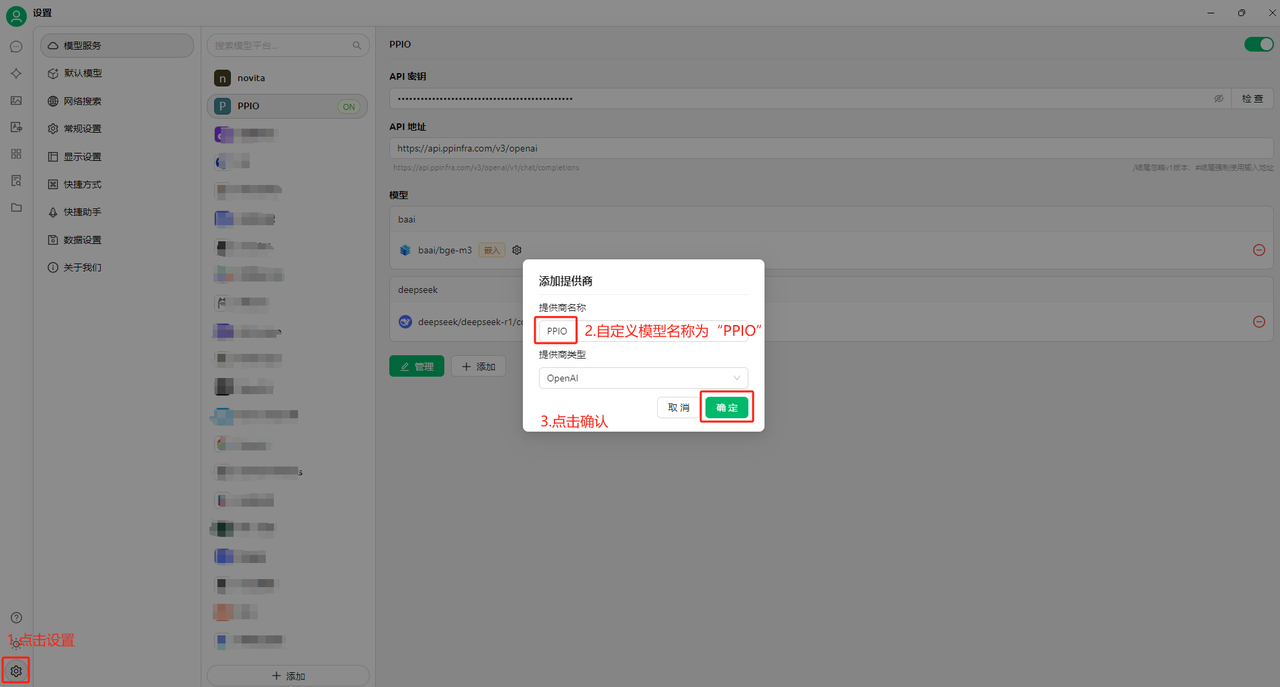The width and height of the screenshot is (1280, 687).
Task: Select the novita provider row
Action: point(288,78)
